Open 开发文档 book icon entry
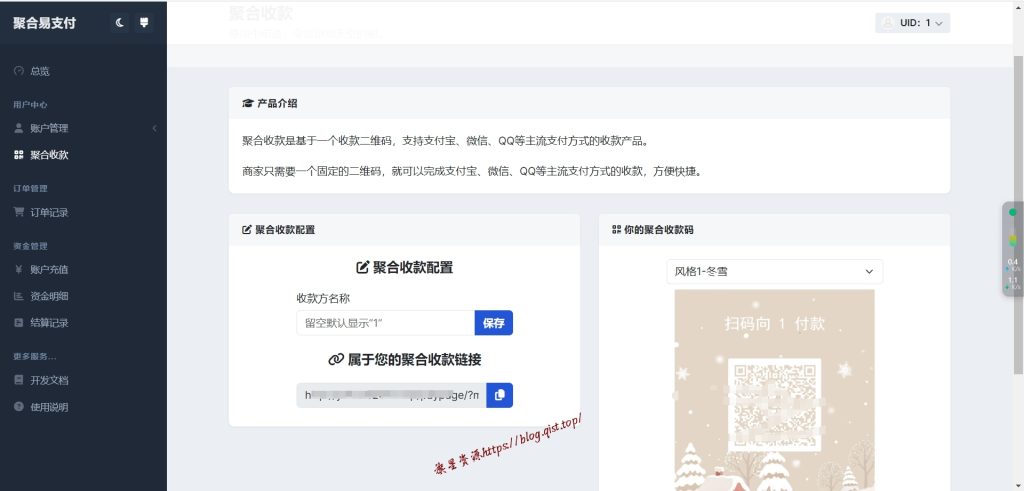 point(18,380)
